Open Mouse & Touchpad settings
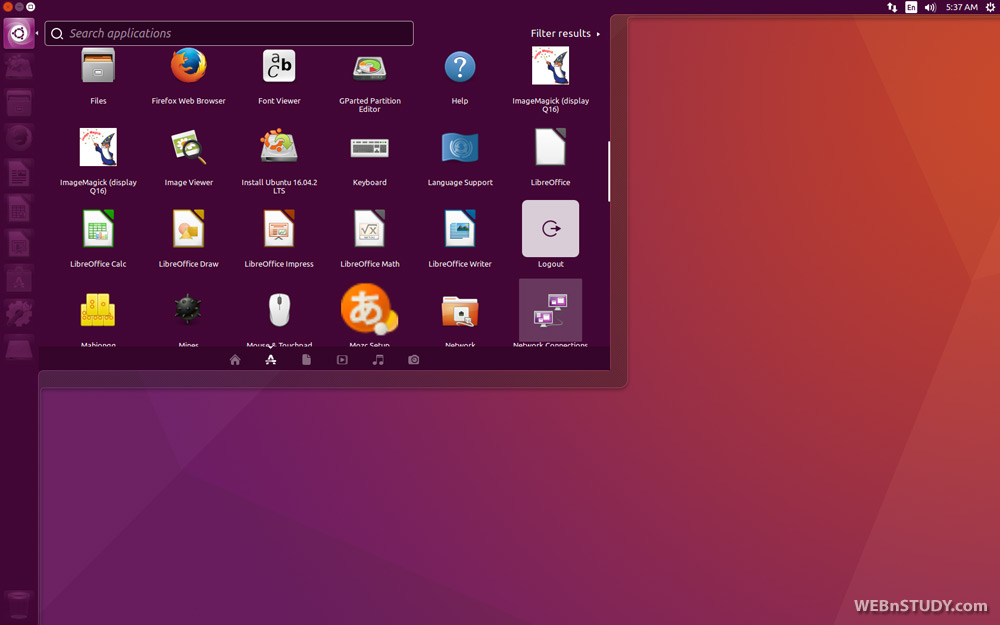The height and width of the screenshot is (625, 1000). [279, 310]
